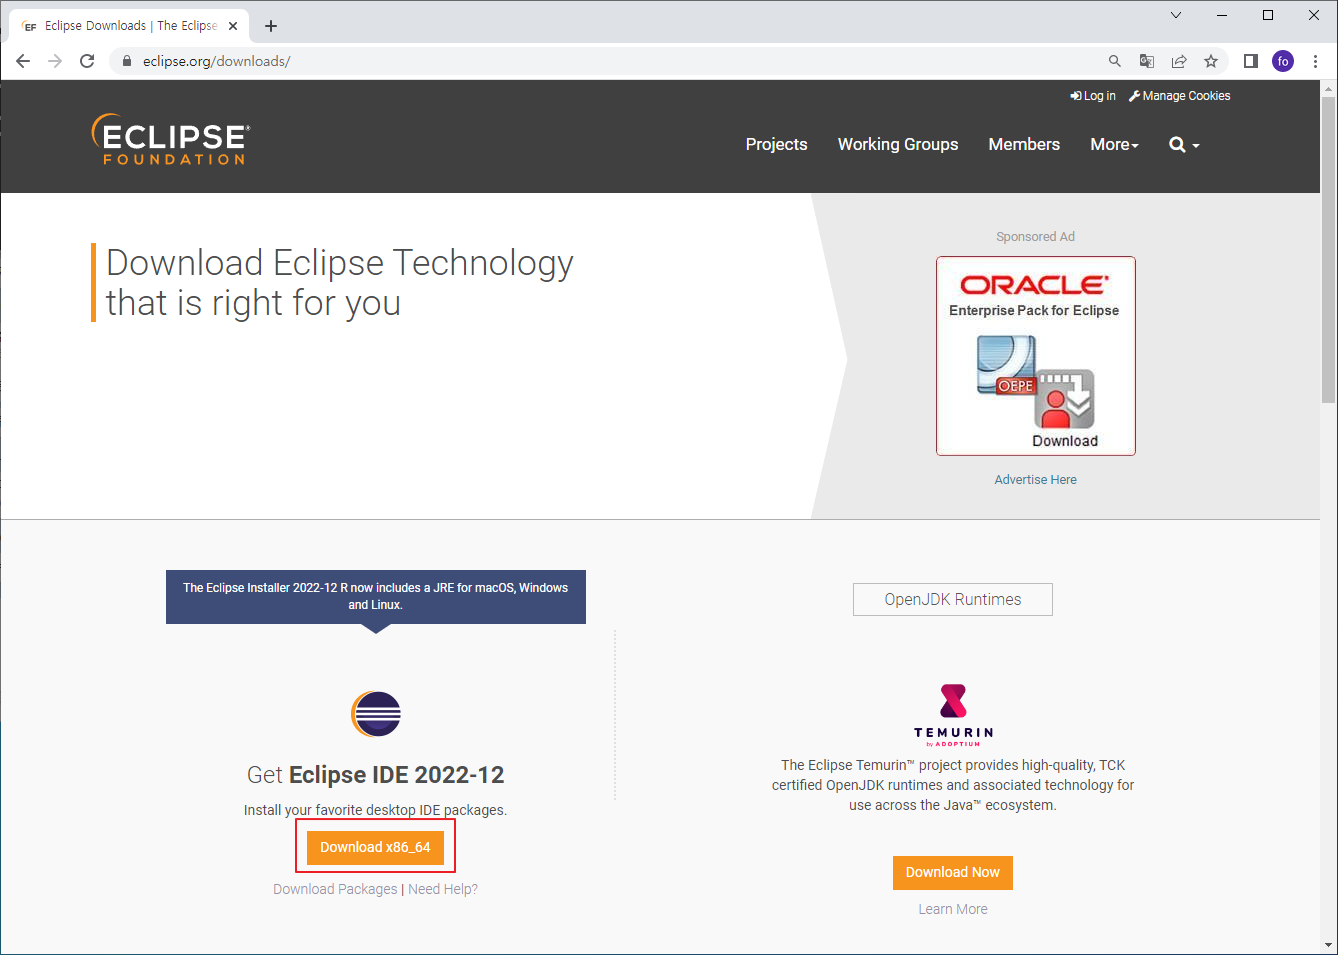Click the OpenJDK Runtimes button

(x=953, y=599)
